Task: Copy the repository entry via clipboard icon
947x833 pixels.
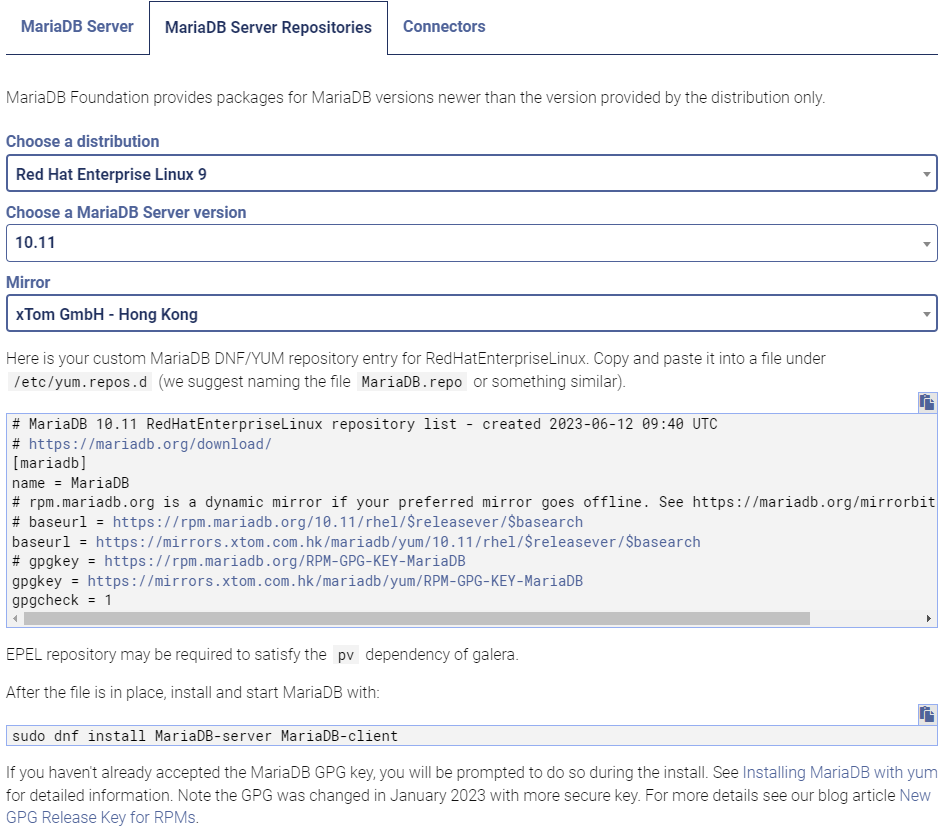Action: coord(926,402)
